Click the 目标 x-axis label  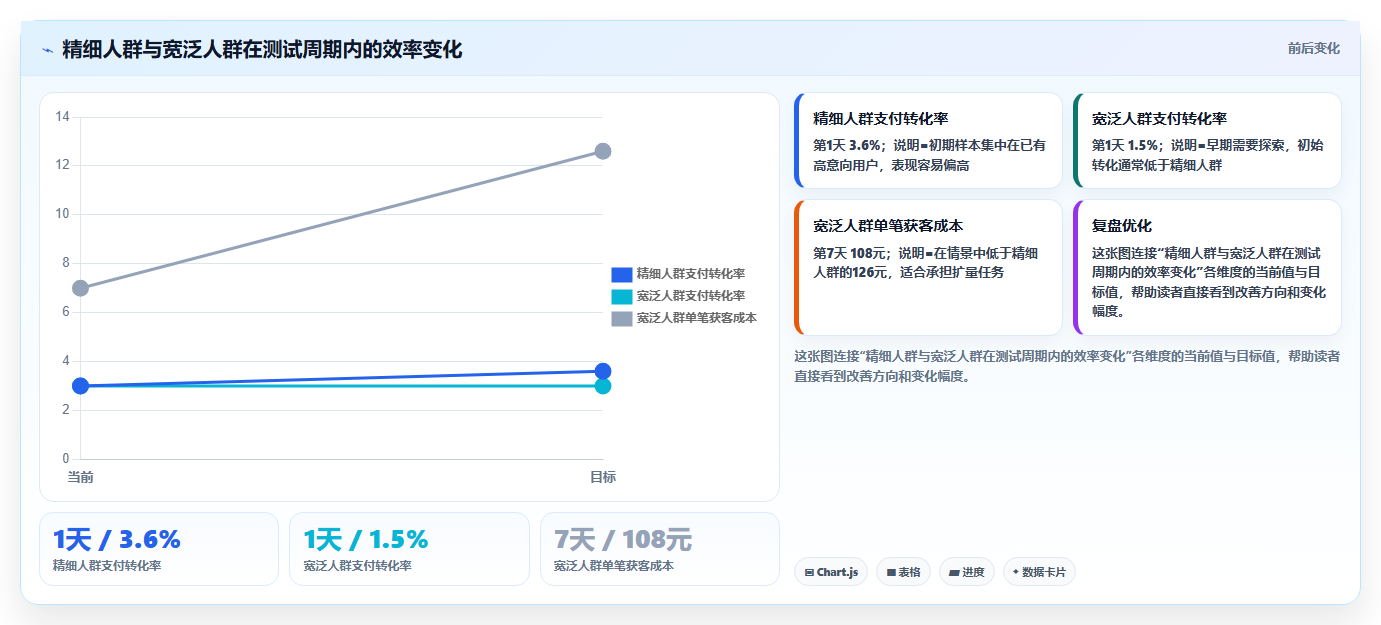603,477
